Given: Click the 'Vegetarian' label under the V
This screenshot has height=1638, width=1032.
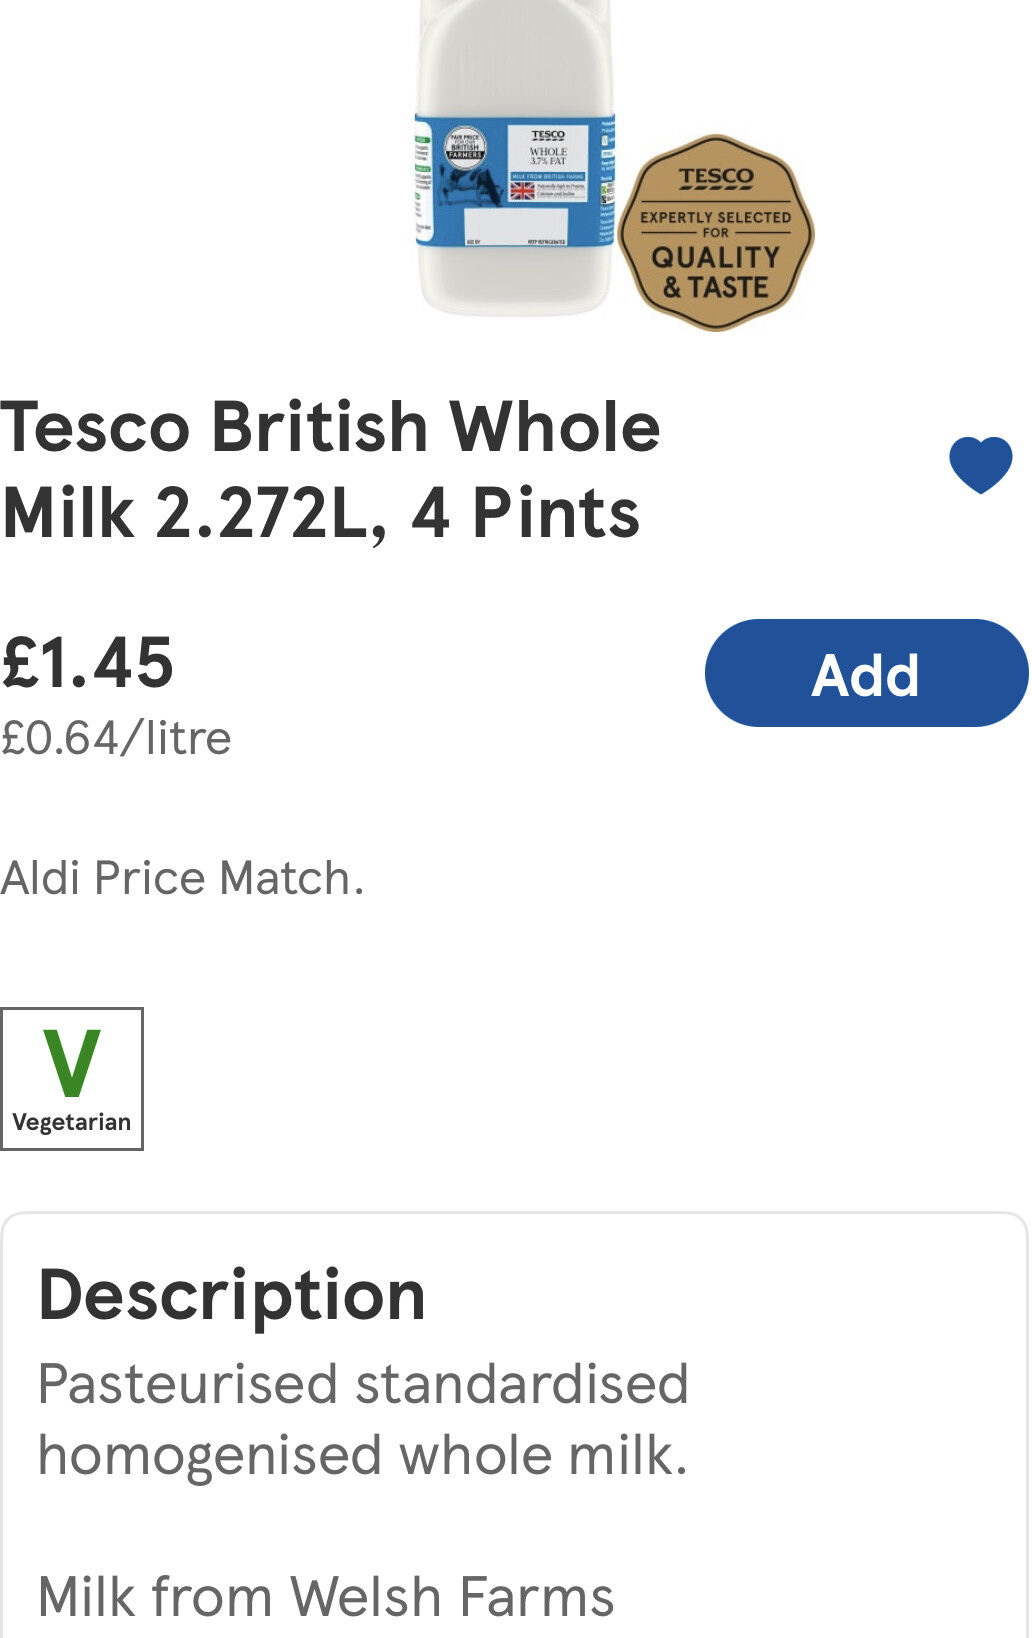Looking at the screenshot, I should click(72, 1122).
